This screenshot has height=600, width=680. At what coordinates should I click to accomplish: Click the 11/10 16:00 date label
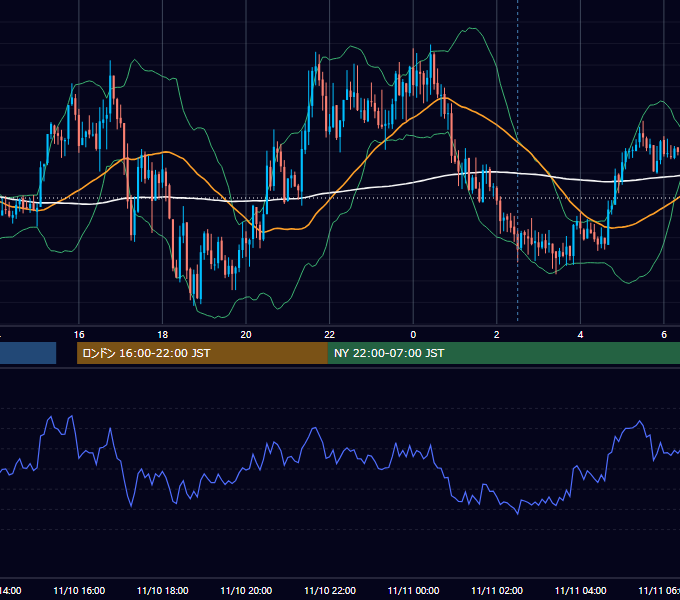79,590
